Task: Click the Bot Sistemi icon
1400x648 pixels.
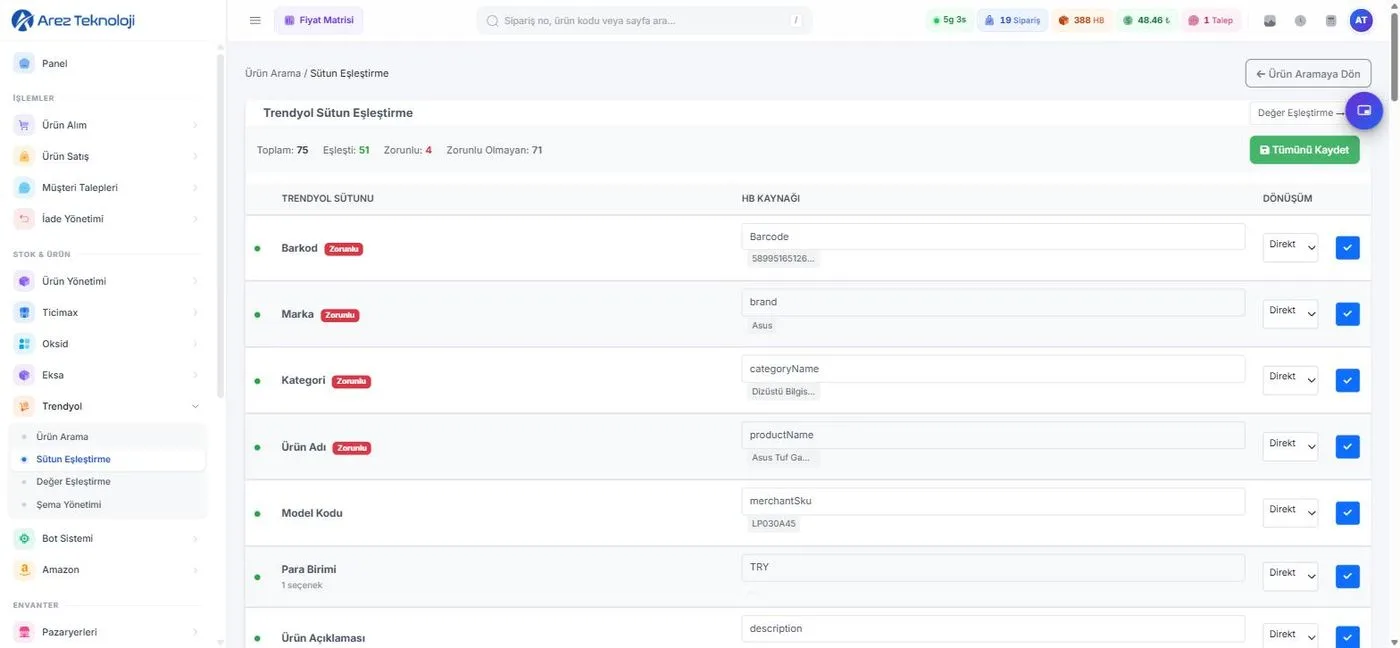Action: (x=24, y=538)
